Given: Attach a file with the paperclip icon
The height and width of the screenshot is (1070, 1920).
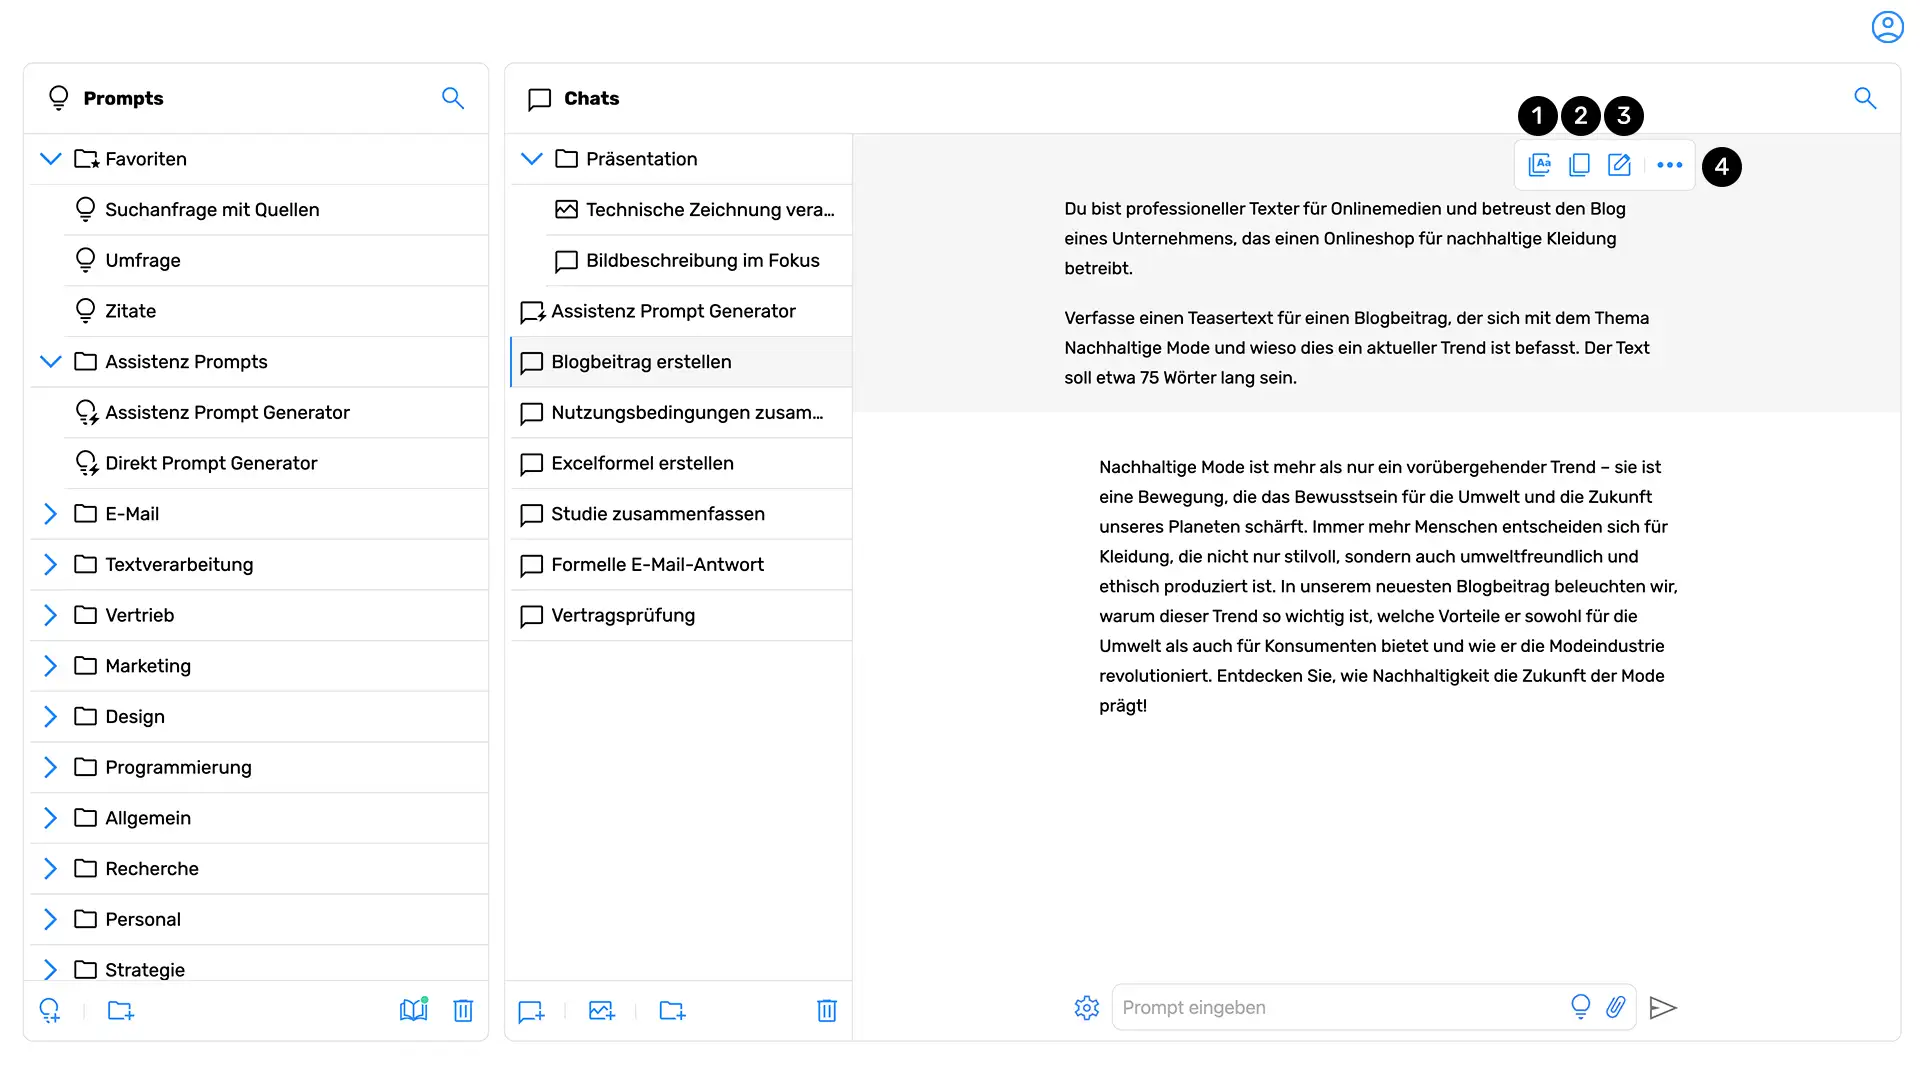Looking at the screenshot, I should tap(1616, 1006).
